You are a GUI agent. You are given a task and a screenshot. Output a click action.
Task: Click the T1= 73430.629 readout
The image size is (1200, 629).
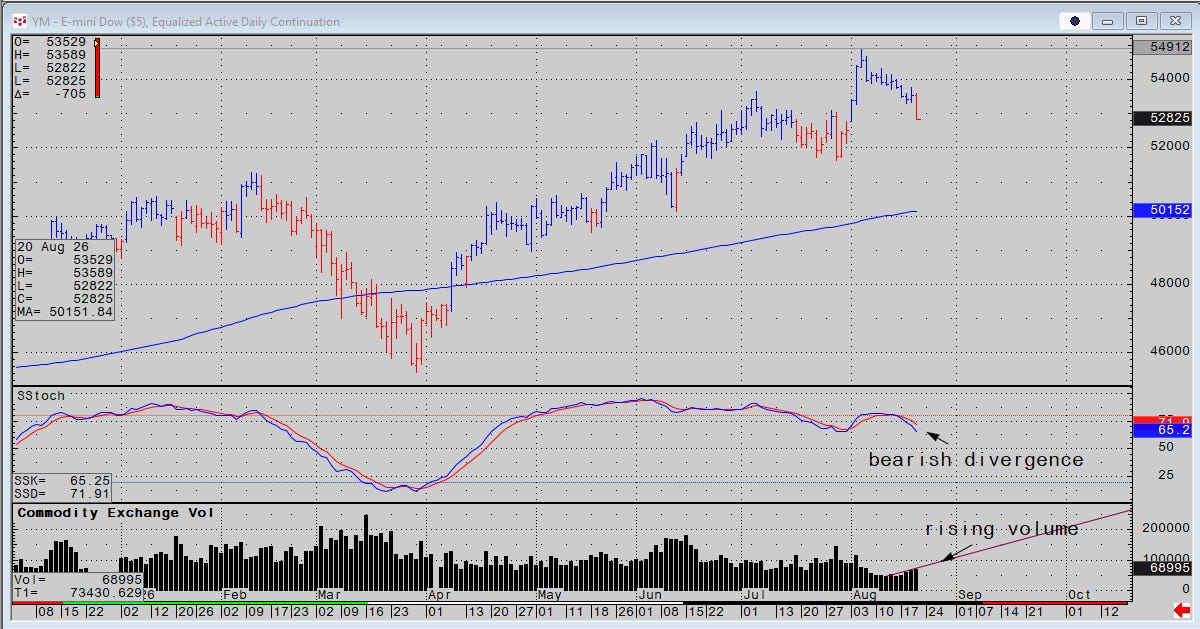point(77,593)
